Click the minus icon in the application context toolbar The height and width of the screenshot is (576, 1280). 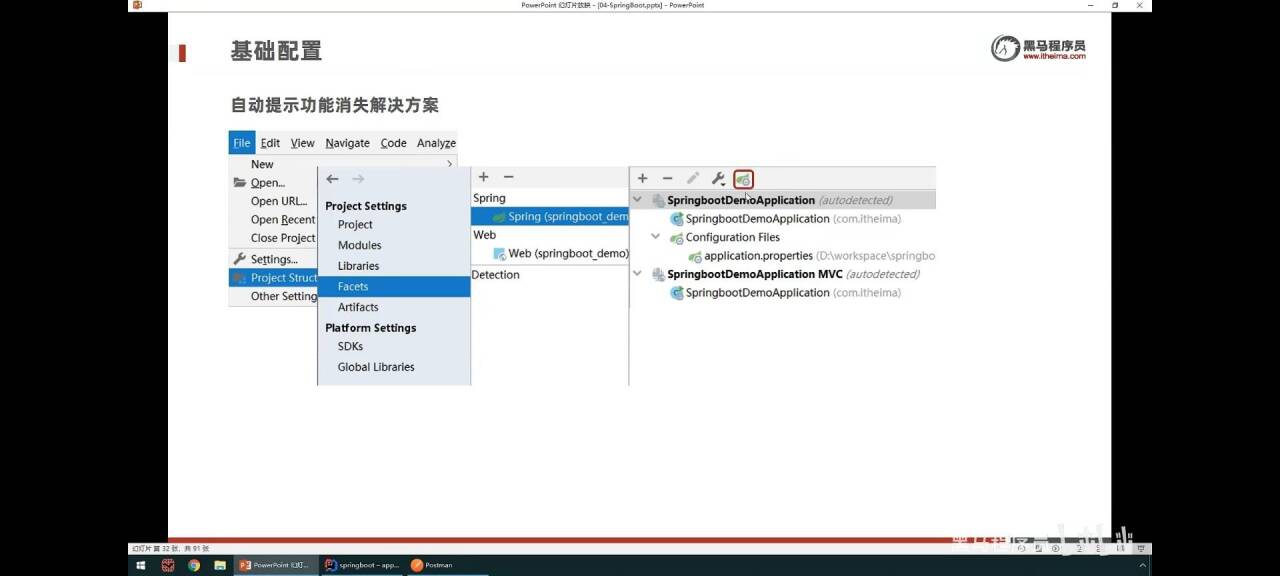coord(667,179)
